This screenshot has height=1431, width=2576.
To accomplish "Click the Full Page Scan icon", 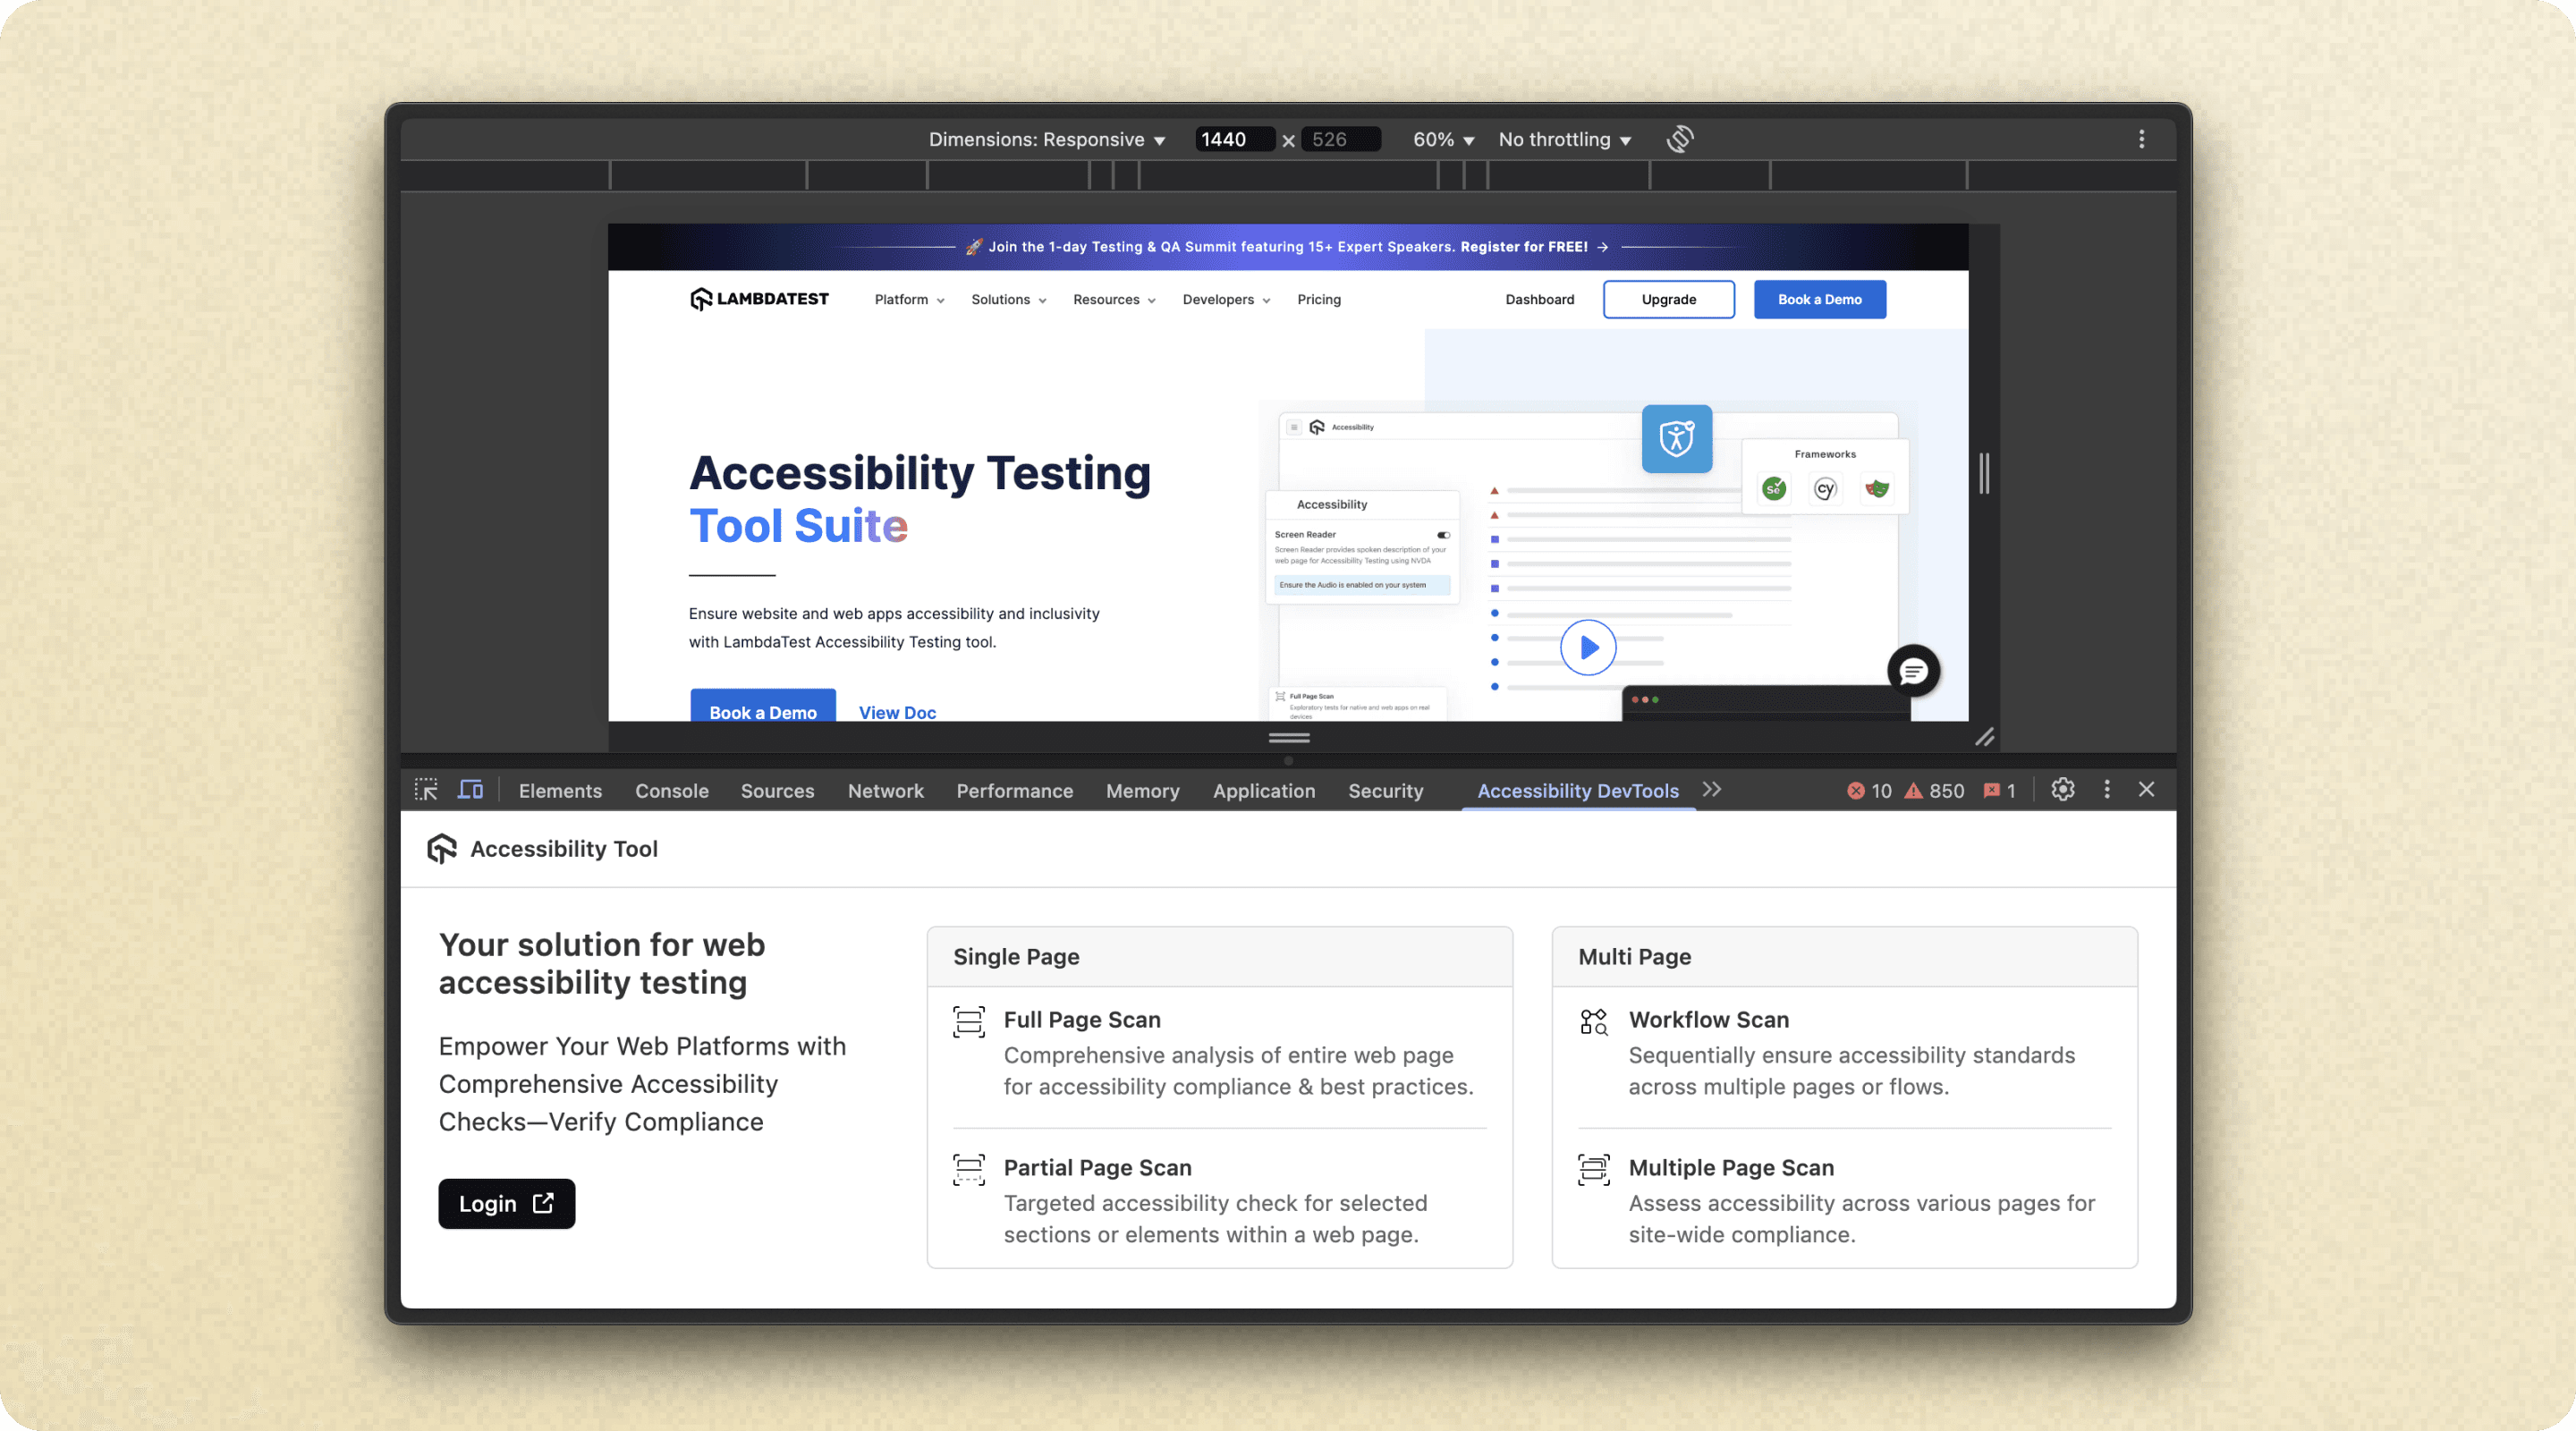I will click(968, 1021).
